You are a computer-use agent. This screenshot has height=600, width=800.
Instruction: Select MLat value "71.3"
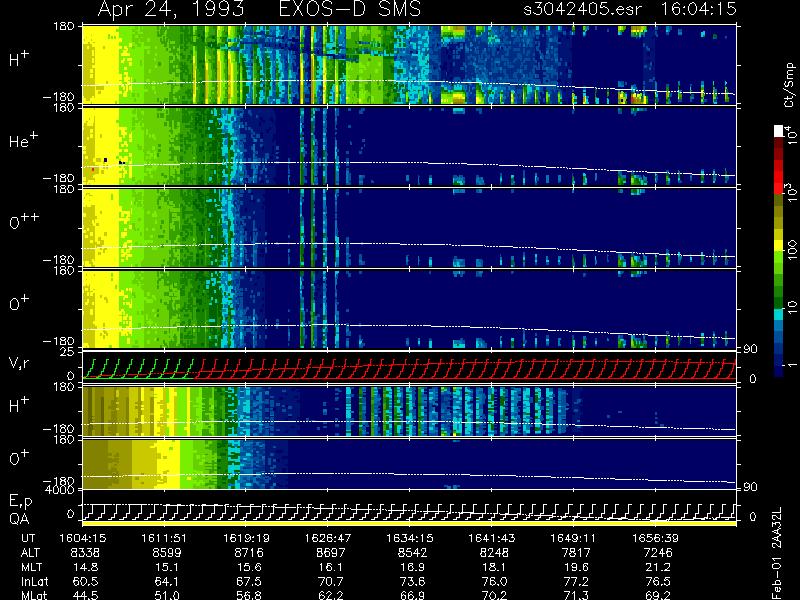pos(576,595)
